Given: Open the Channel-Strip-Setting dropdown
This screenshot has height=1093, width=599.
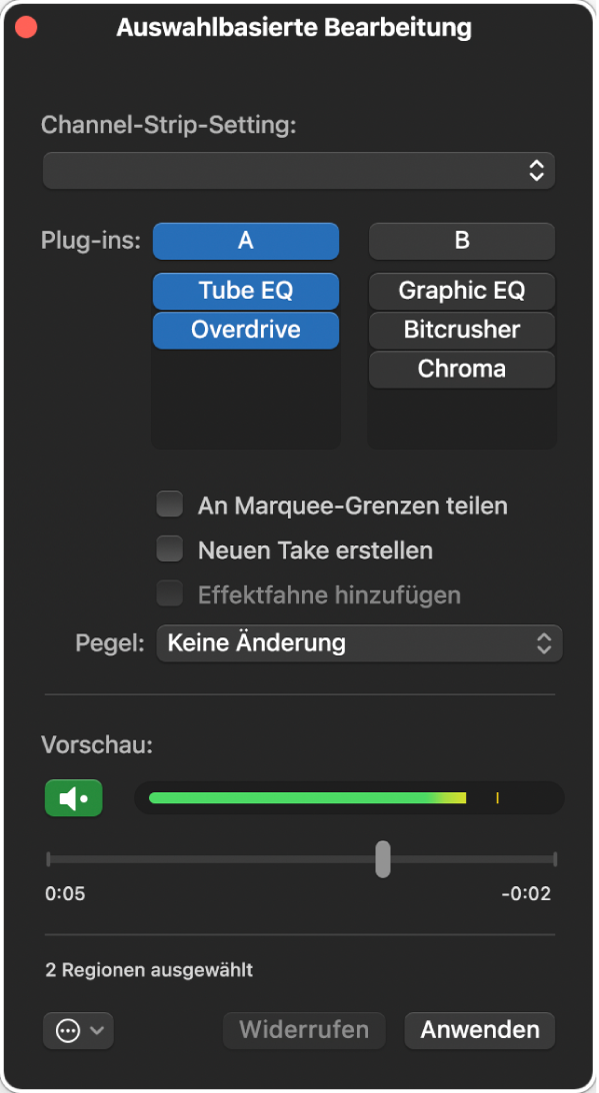Looking at the screenshot, I should 298,170.
